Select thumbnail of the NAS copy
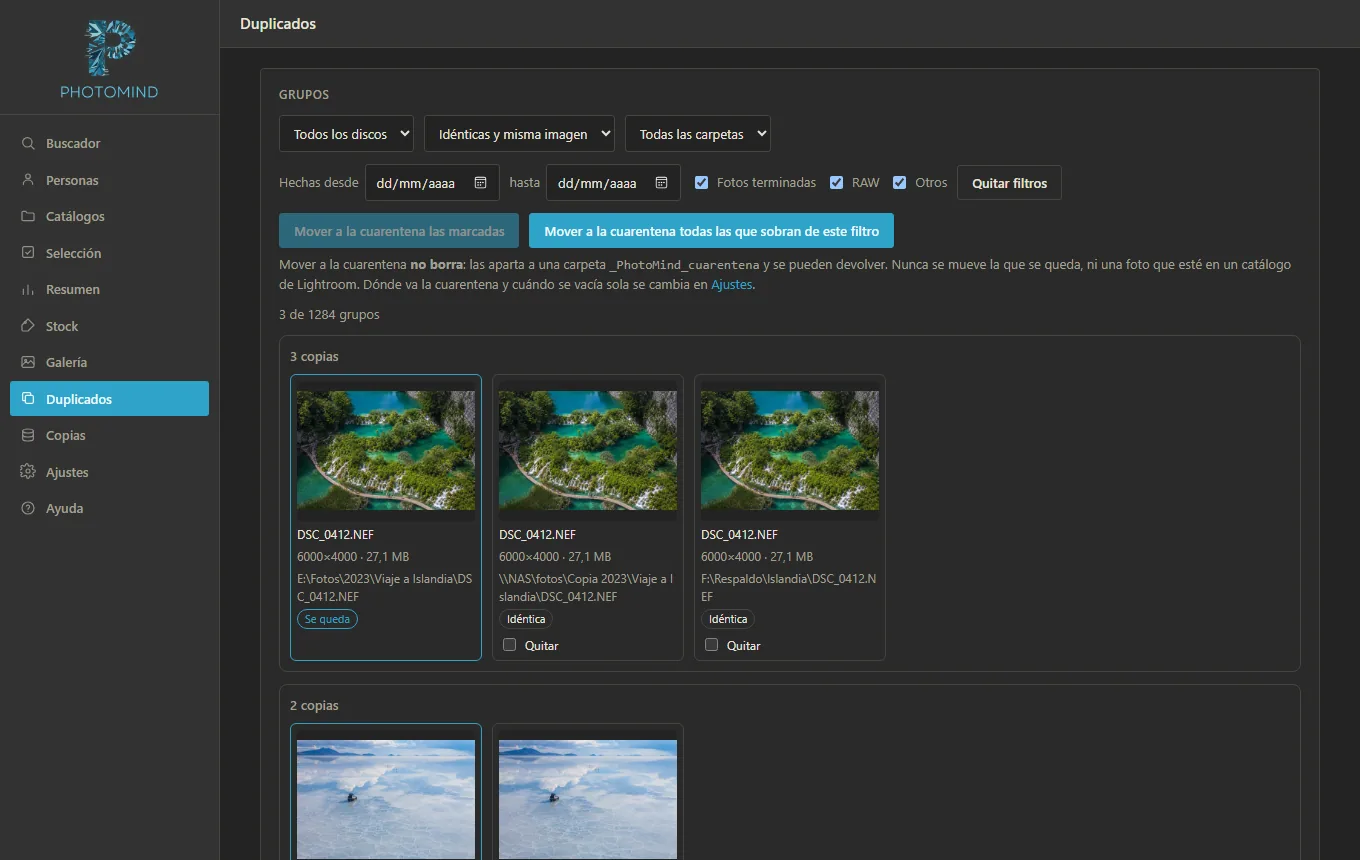Screen dimensions: 1360x860 pyautogui.click(x=588, y=450)
